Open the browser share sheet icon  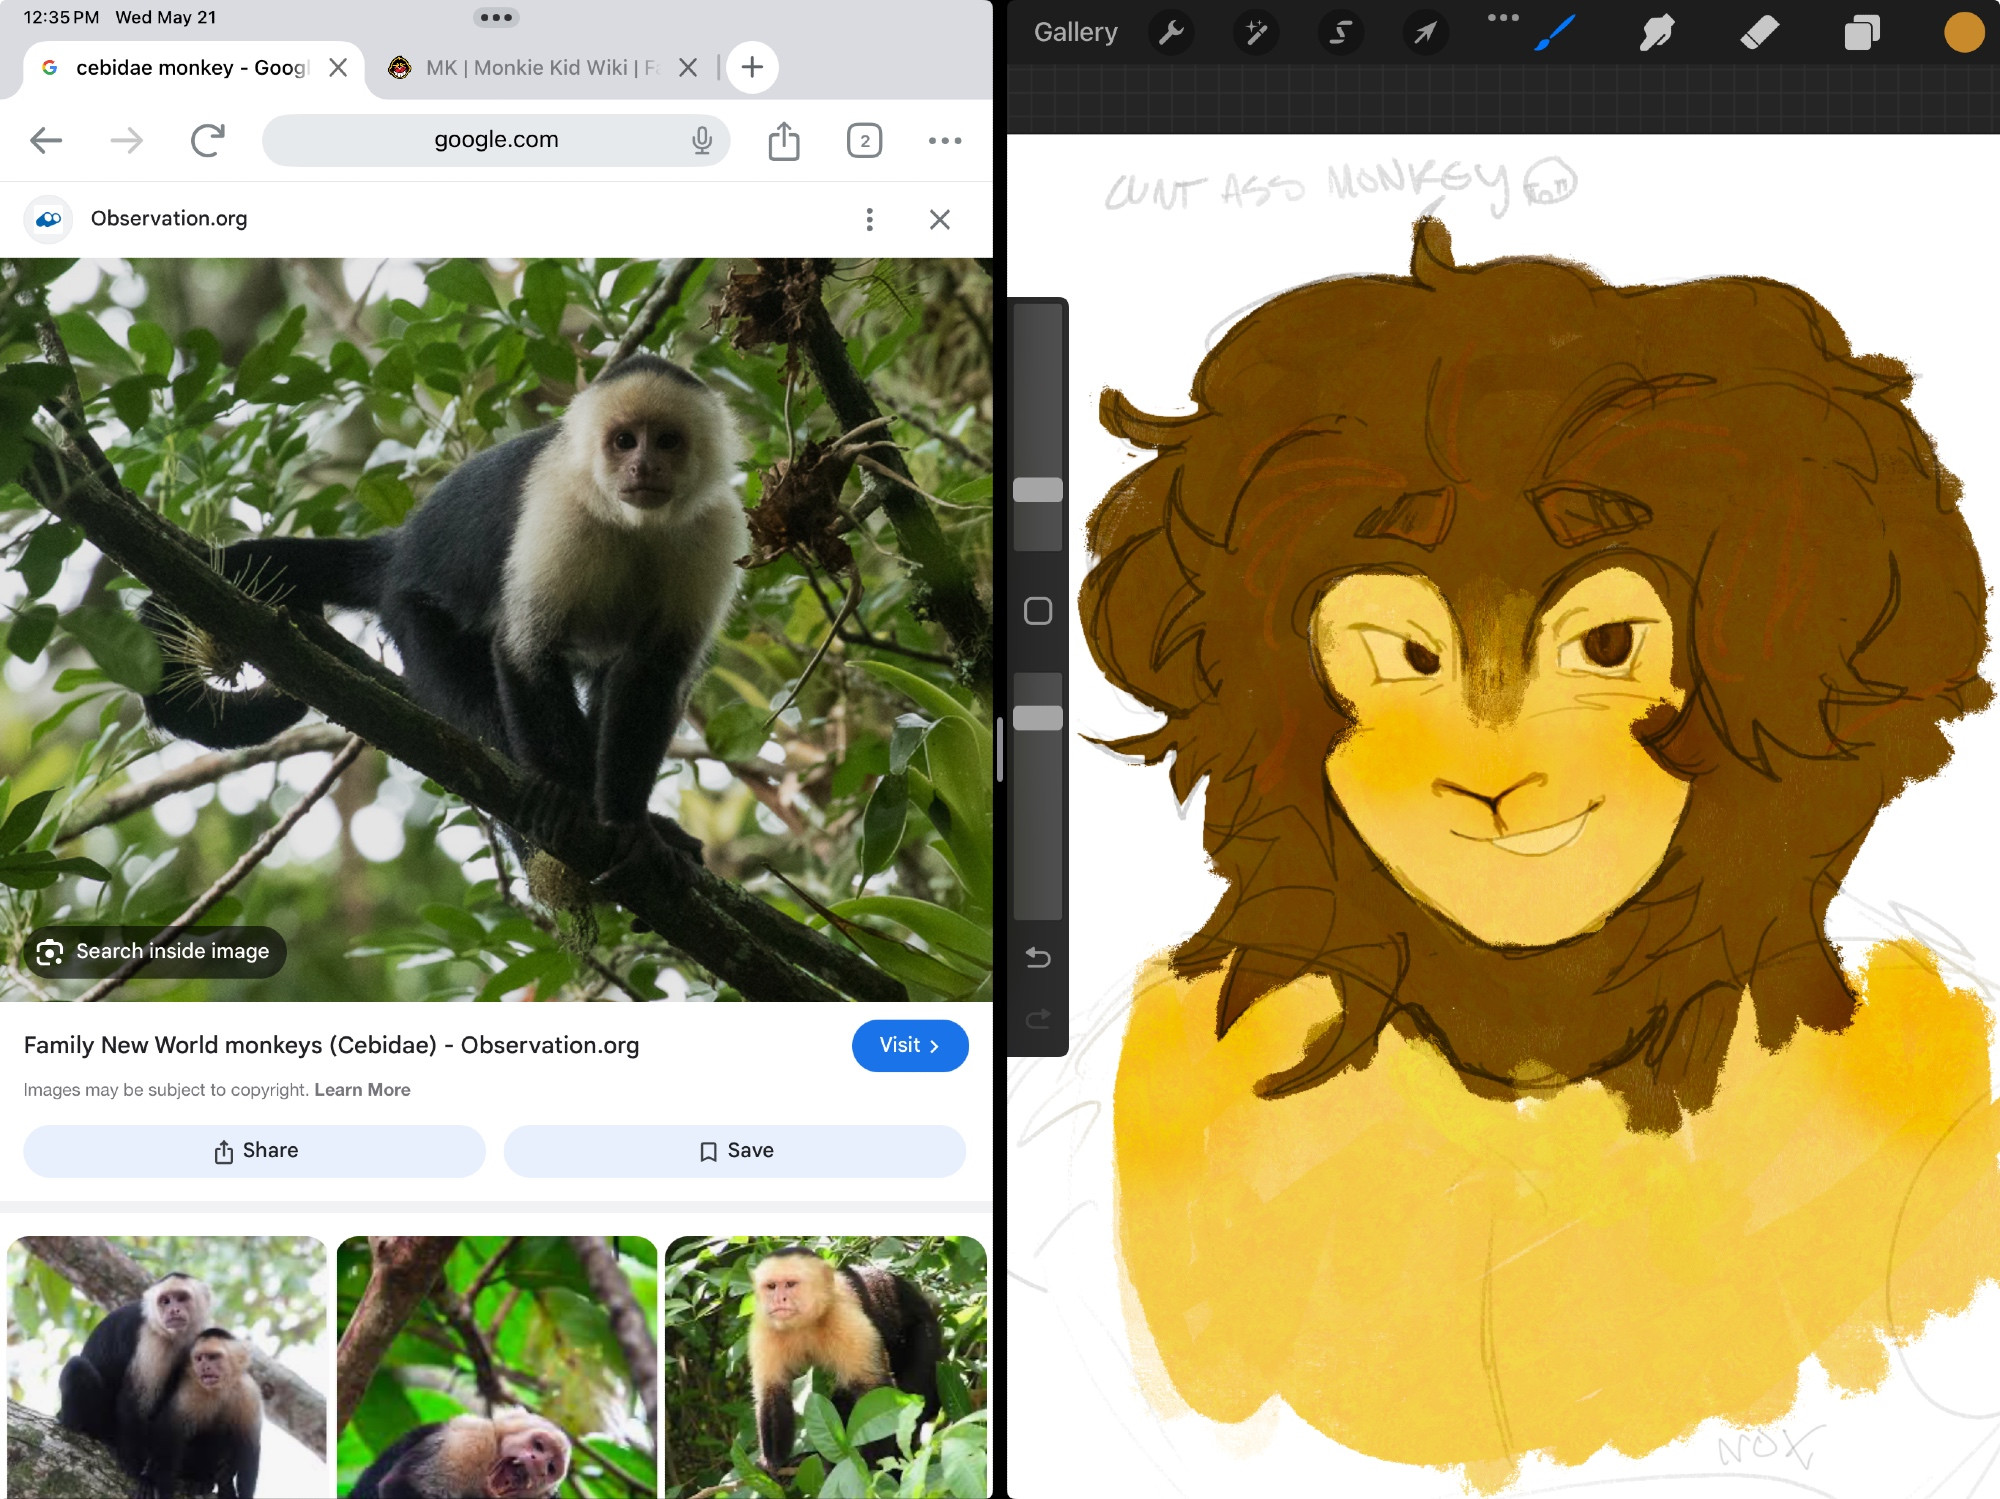(784, 141)
